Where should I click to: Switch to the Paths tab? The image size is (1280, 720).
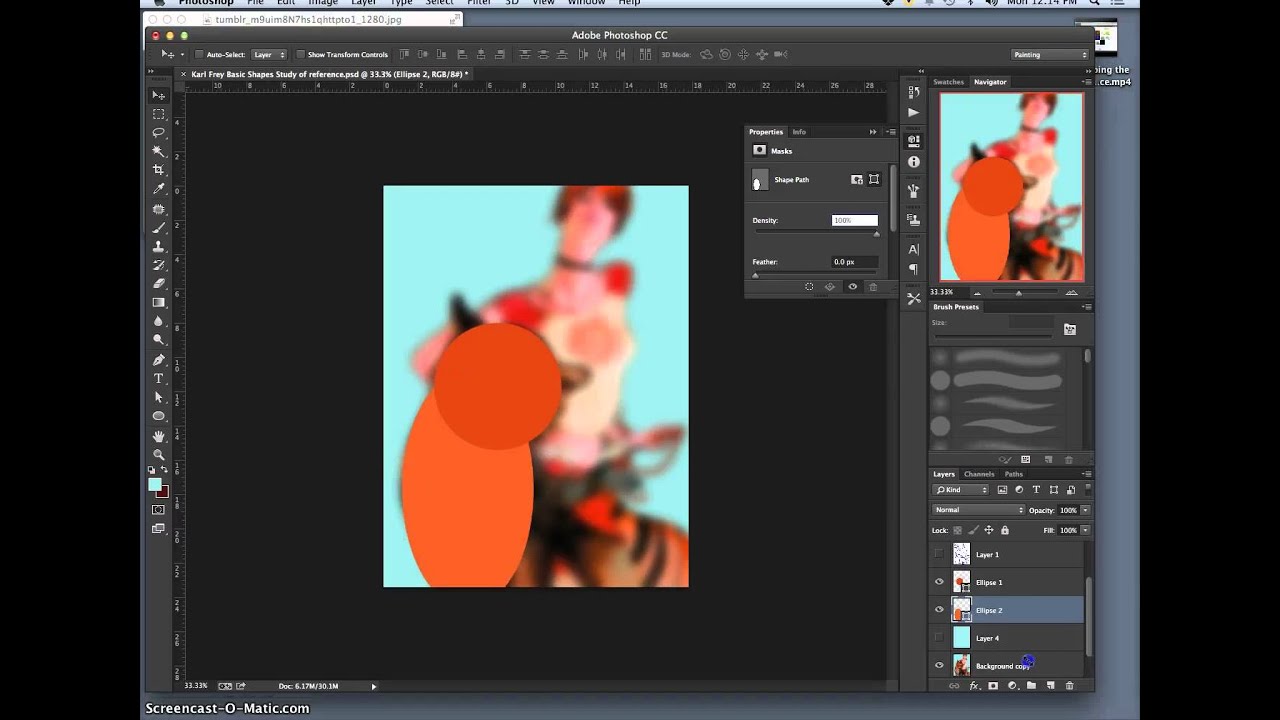point(1014,474)
